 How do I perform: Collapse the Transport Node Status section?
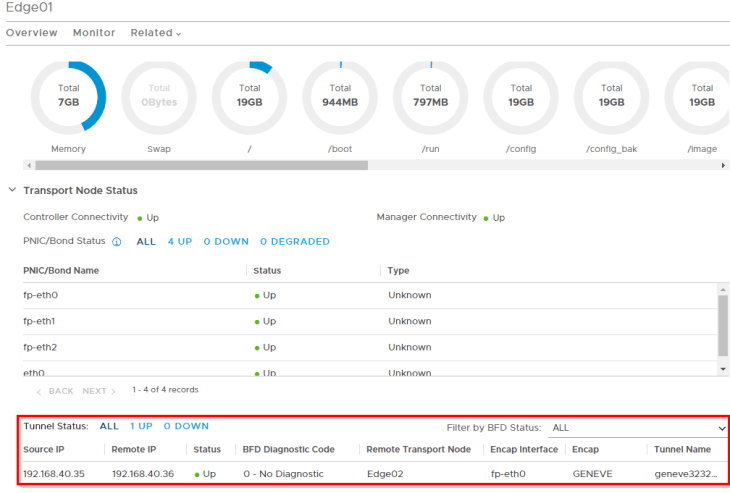(x=12, y=190)
